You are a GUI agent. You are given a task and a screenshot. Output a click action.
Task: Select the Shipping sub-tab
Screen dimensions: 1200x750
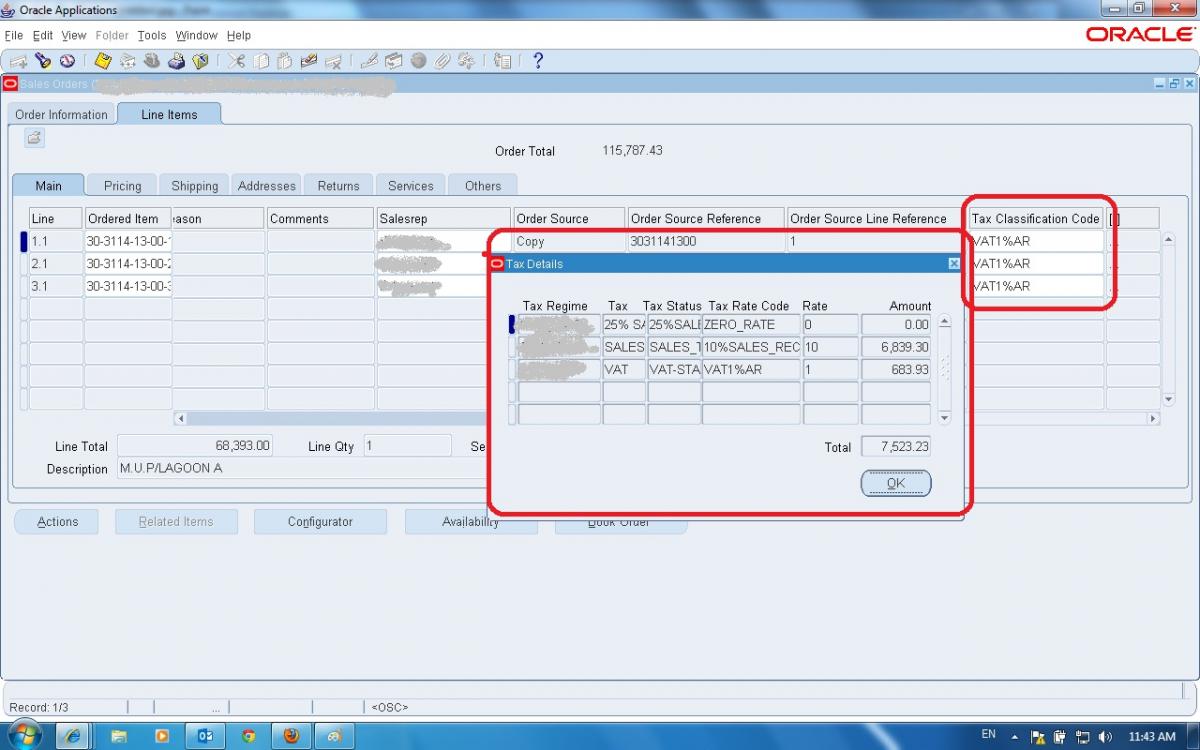click(194, 185)
